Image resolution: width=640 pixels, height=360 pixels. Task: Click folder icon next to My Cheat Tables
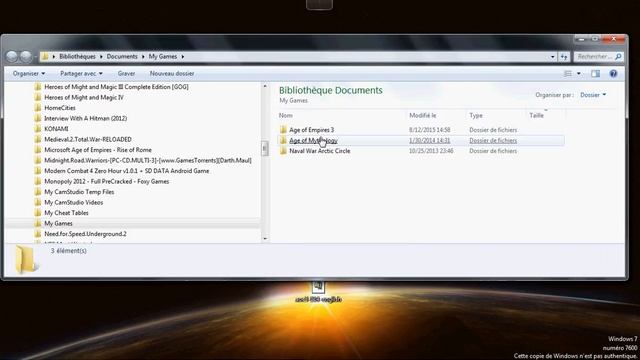(38, 213)
